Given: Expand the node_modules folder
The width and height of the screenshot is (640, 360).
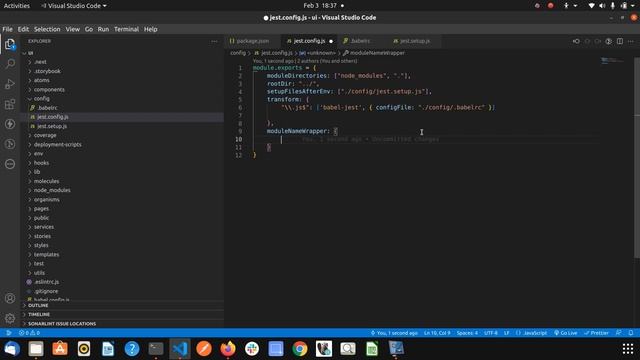Looking at the screenshot, I should pos(52,190).
